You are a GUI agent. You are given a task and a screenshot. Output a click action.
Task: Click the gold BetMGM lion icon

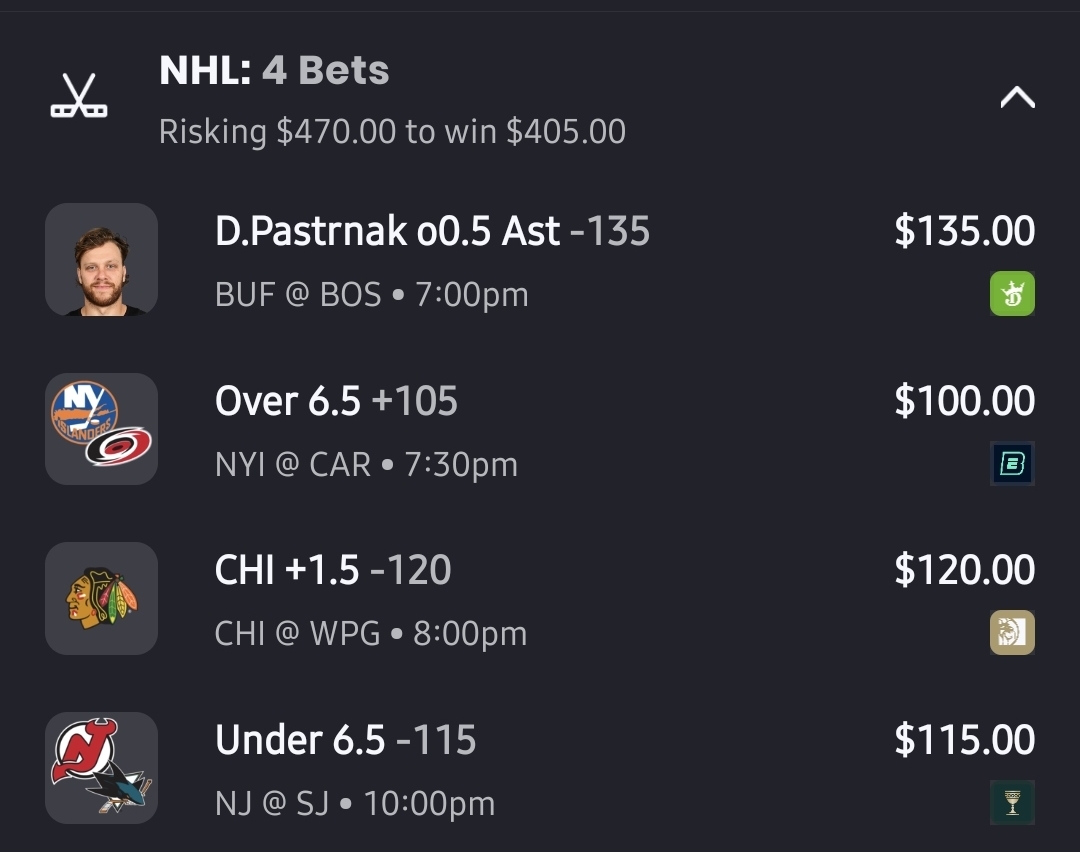pyautogui.click(x=1012, y=632)
